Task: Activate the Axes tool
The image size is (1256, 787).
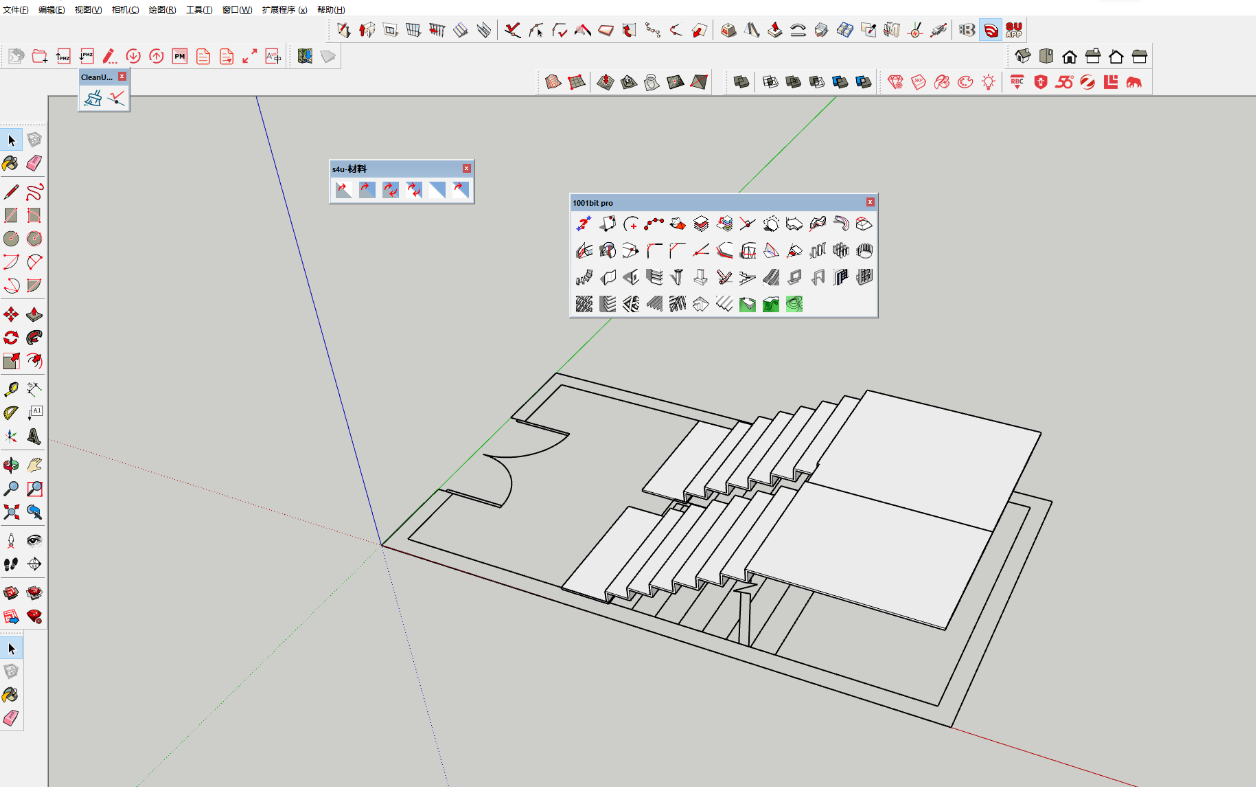Action: (11, 436)
